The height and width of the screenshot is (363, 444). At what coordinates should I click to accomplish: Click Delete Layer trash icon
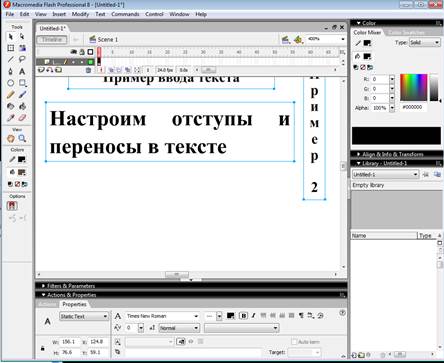tap(88, 70)
